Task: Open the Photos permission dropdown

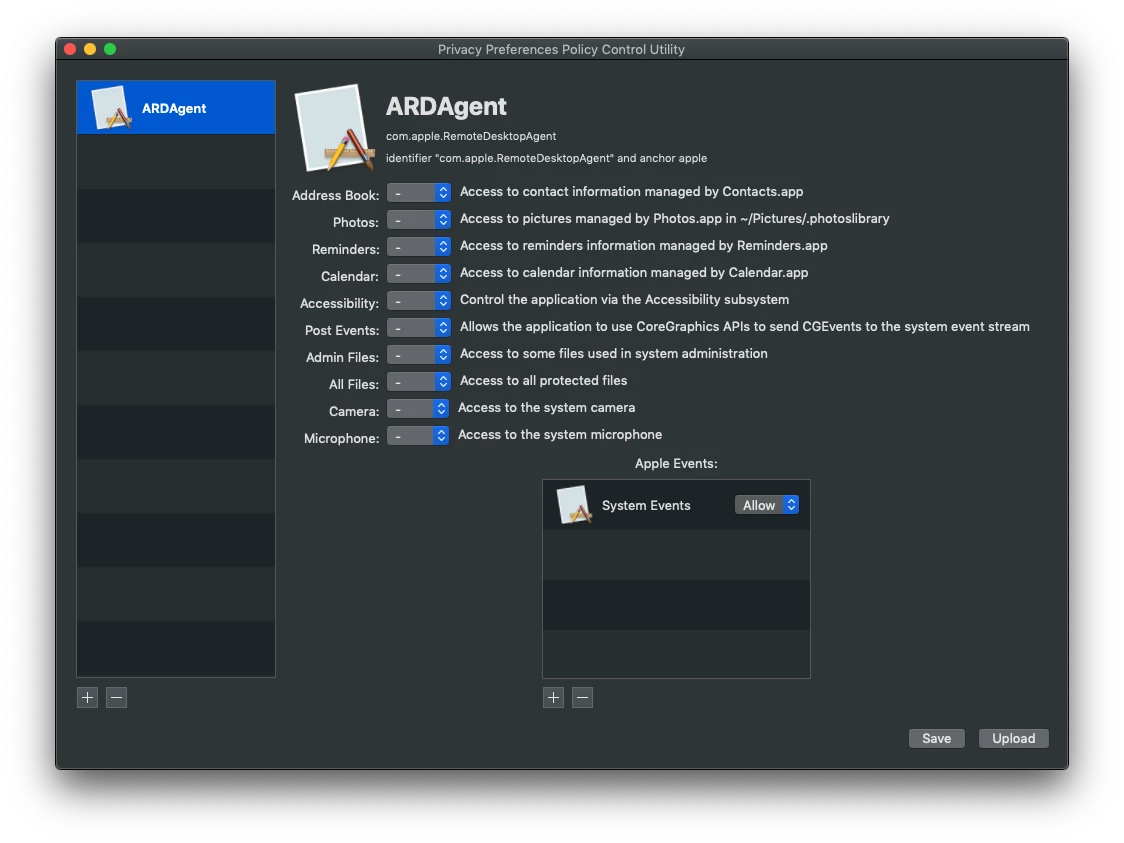Action: coord(419,219)
